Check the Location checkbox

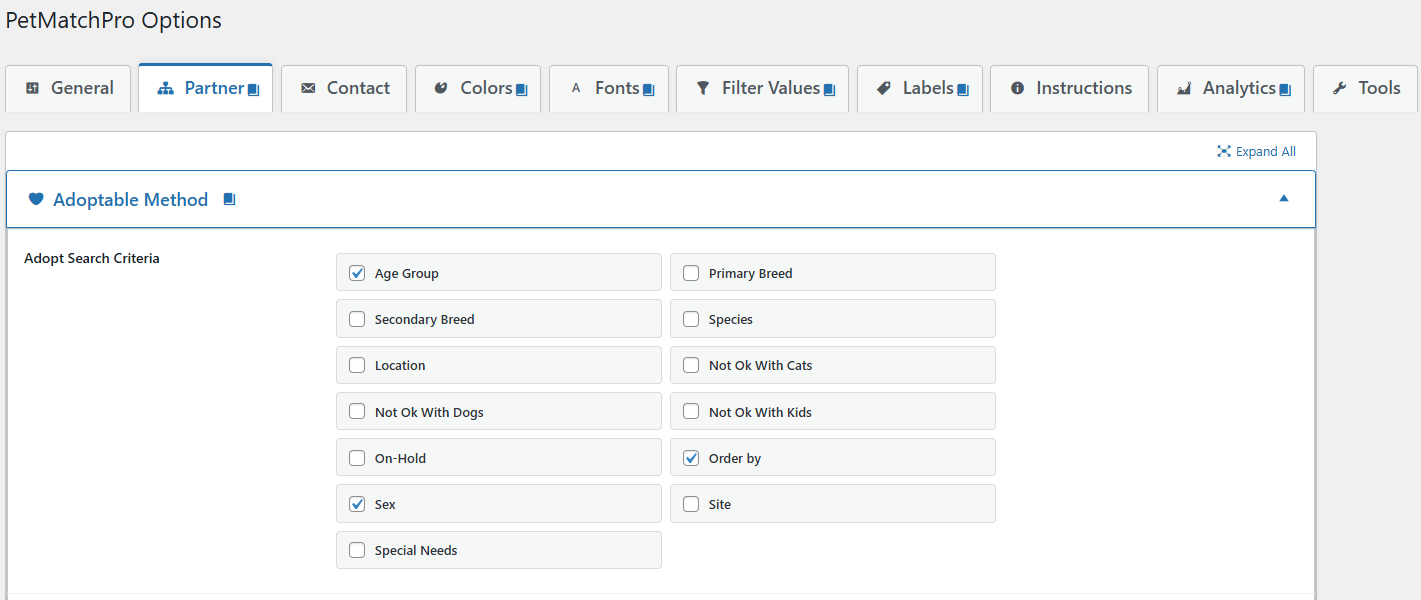click(357, 365)
